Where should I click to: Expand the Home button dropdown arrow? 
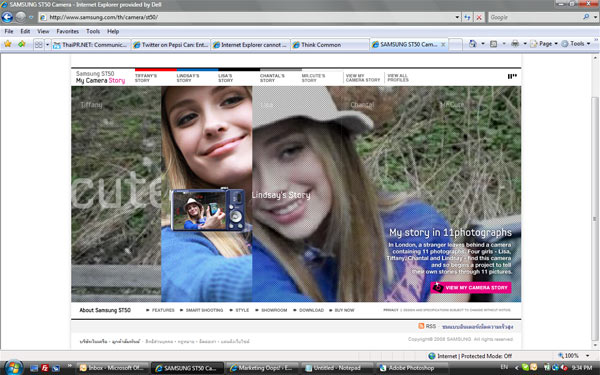click(483, 44)
